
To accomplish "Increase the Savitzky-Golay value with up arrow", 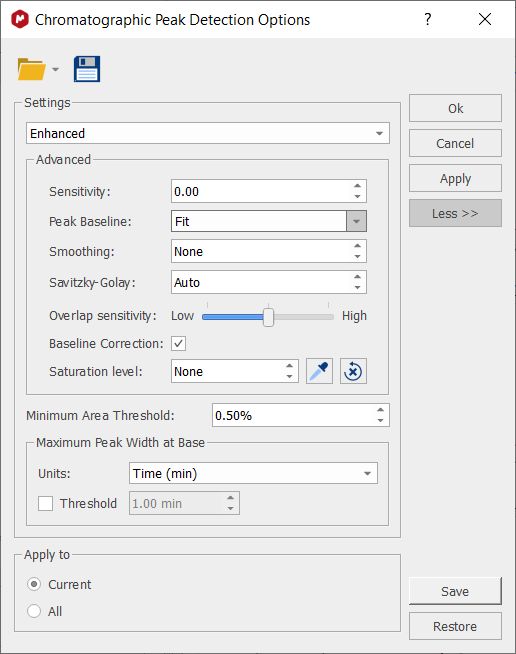I will [357, 277].
